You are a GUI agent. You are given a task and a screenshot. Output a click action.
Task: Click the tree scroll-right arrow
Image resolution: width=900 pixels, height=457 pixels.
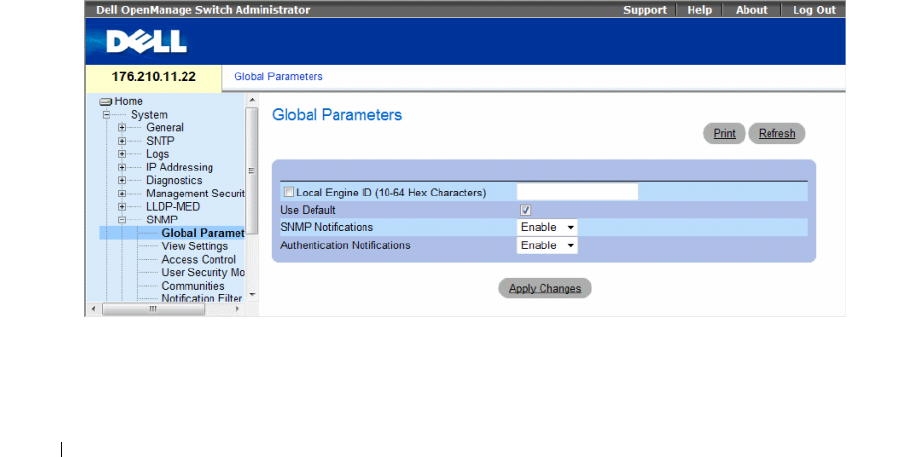click(238, 309)
